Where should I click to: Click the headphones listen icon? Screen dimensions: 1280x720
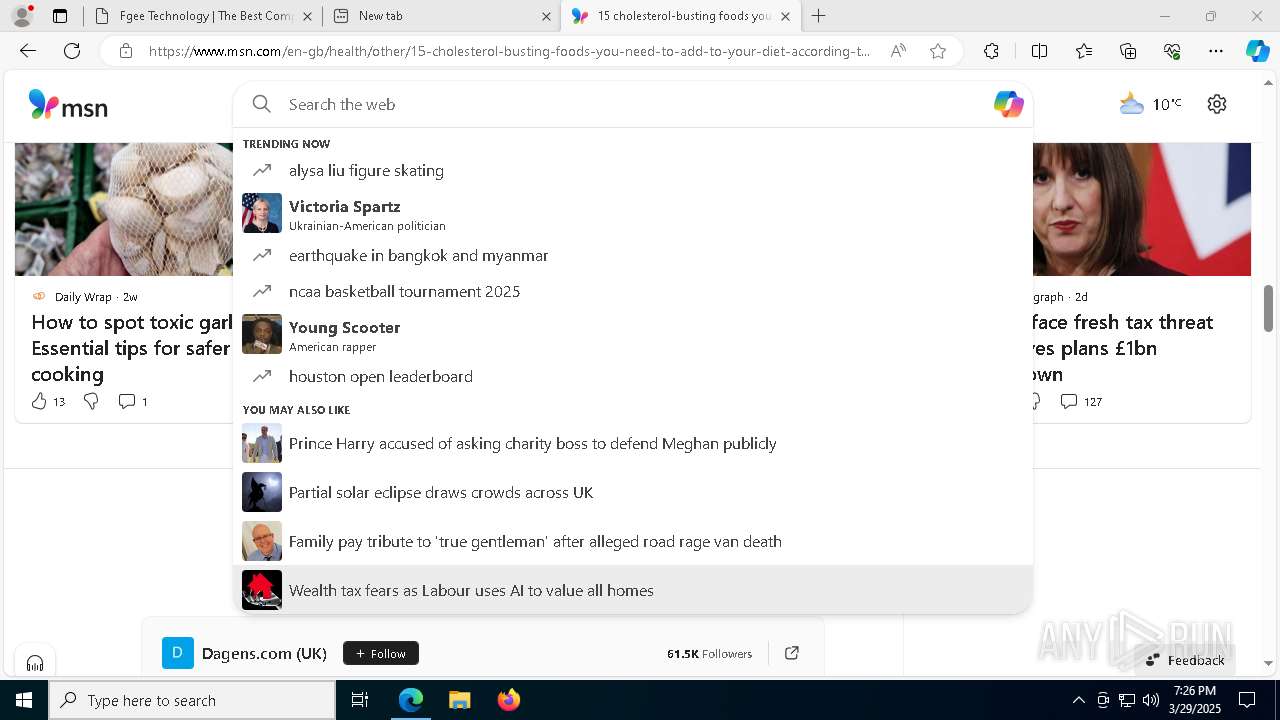35,663
